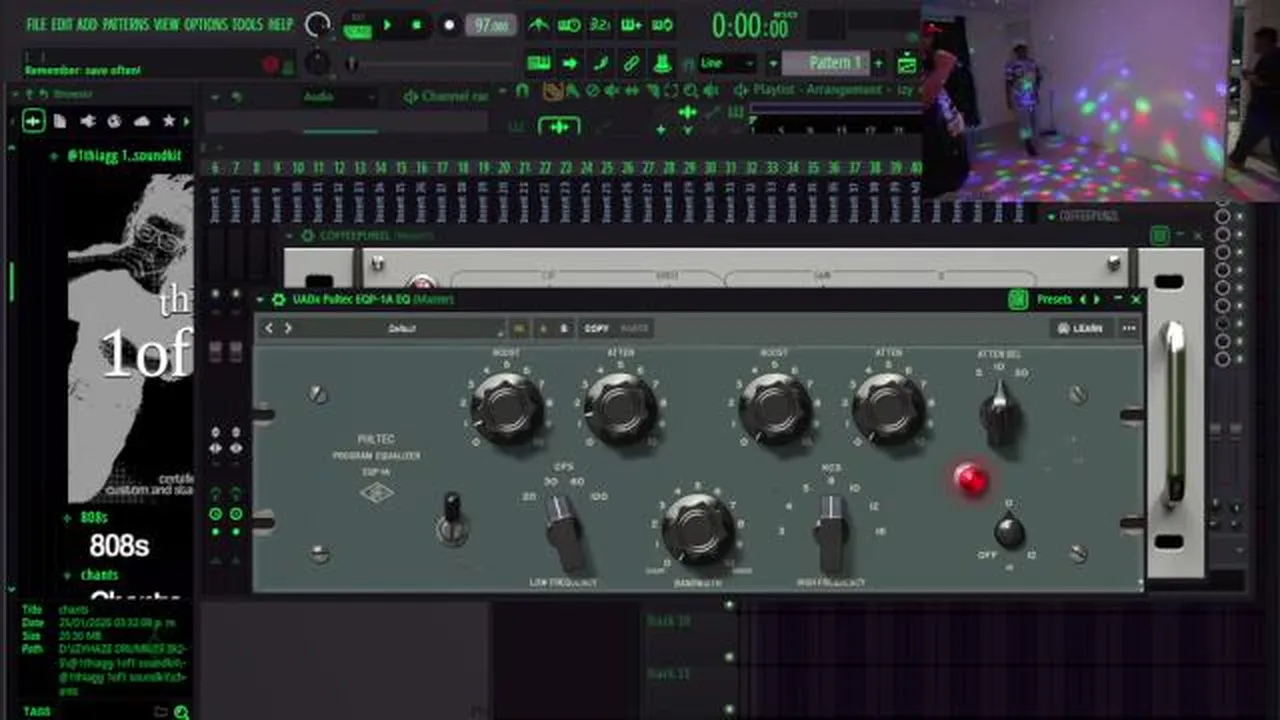Open the FILE menu

(x=36, y=24)
